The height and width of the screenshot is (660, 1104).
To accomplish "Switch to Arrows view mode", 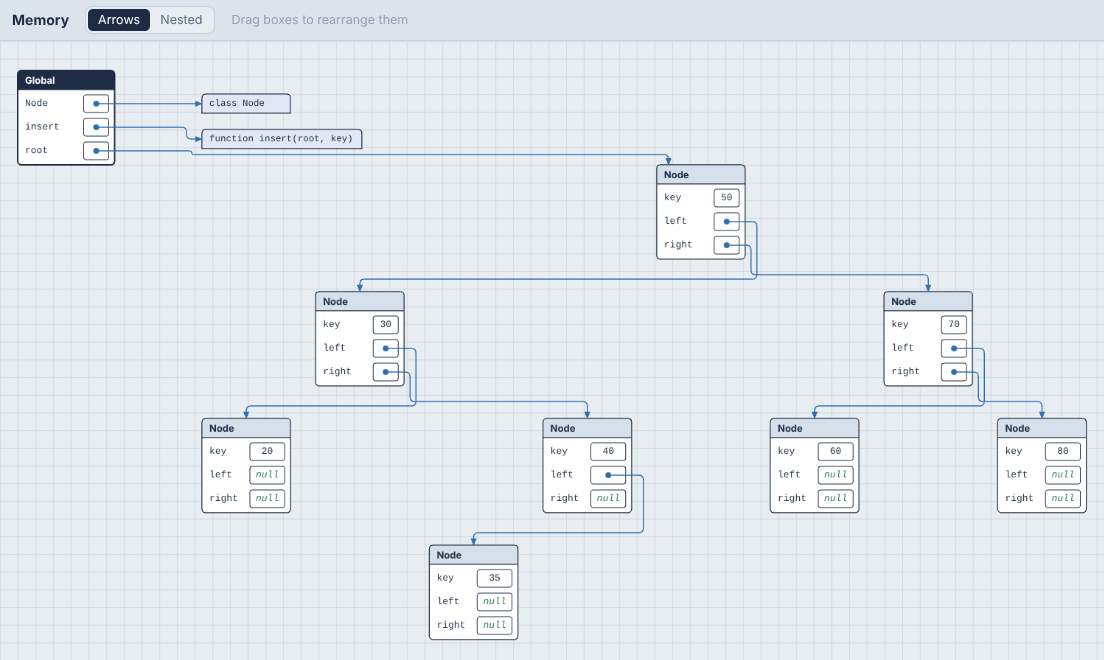I will tap(118, 20).
